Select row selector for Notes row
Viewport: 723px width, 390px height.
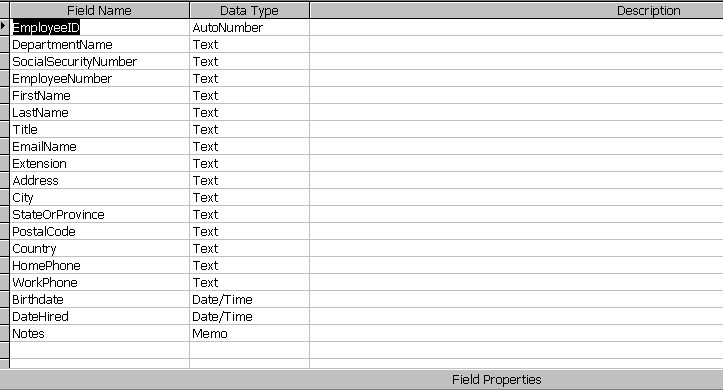4,334
